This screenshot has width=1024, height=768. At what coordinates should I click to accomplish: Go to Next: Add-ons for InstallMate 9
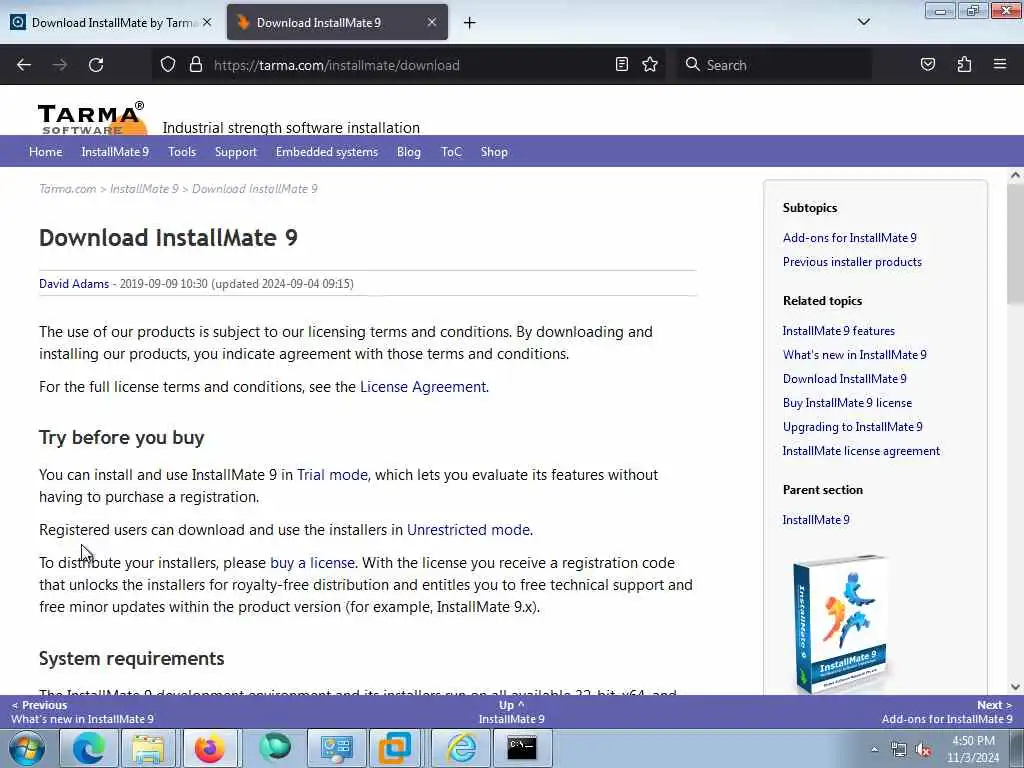pyautogui.click(x=946, y=712)
